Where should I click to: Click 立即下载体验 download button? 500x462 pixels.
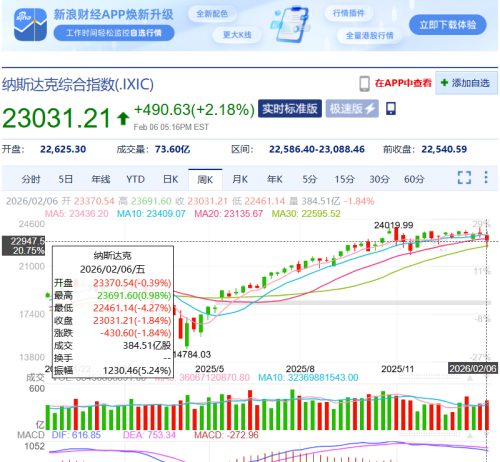click(x=448, y=25)
